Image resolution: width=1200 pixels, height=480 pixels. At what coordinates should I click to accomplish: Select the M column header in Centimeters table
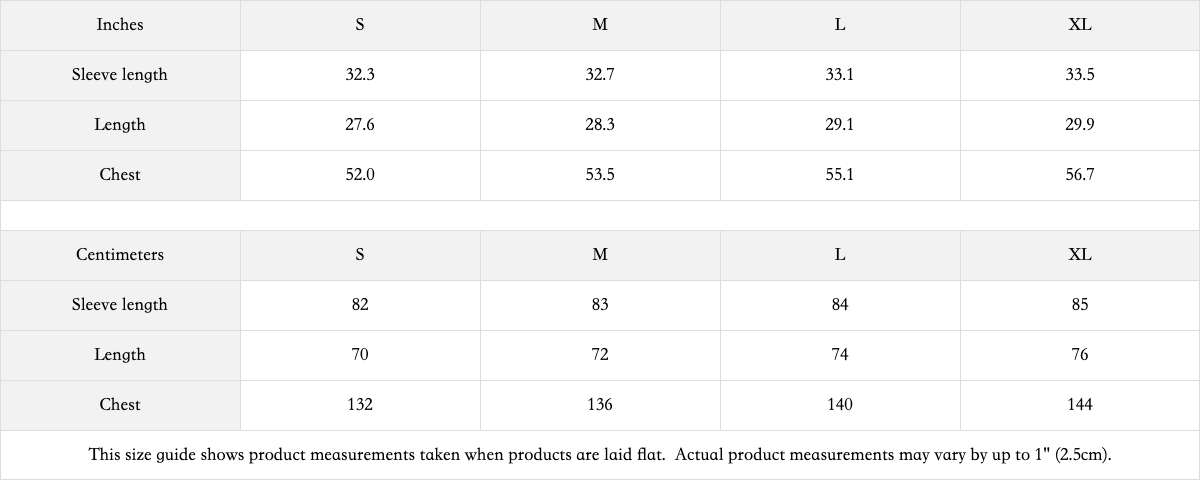click(600, 255)
